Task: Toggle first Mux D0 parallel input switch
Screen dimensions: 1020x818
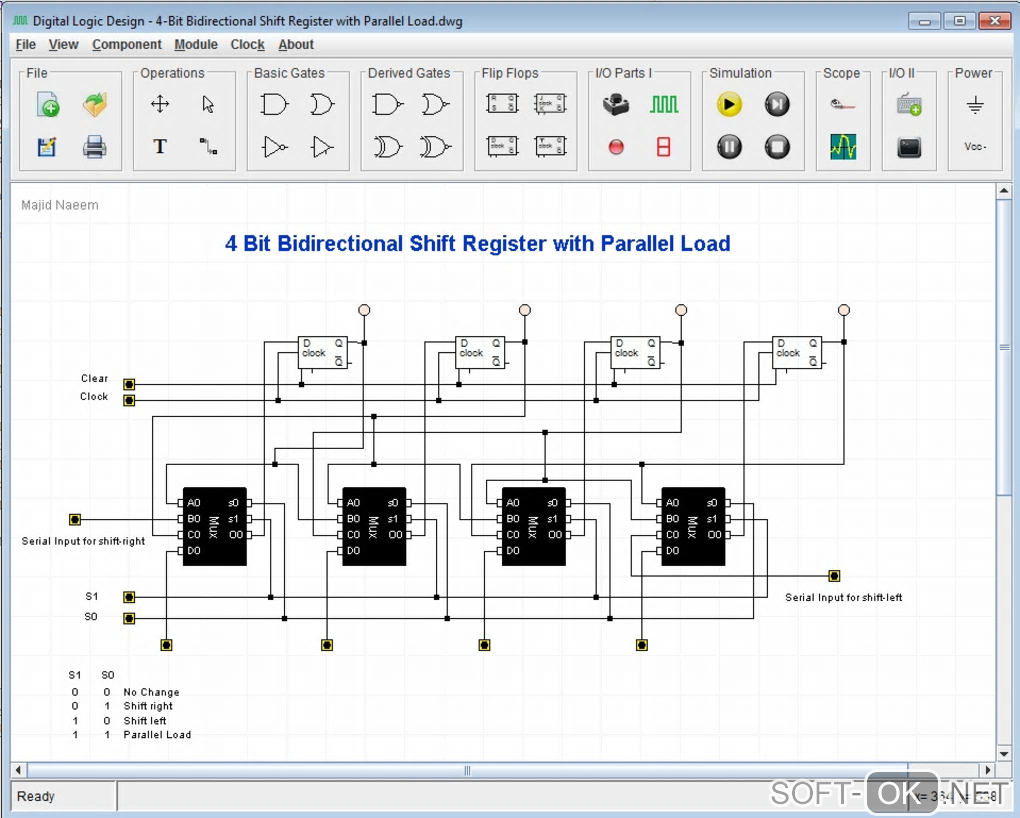Action: (166, 645)
